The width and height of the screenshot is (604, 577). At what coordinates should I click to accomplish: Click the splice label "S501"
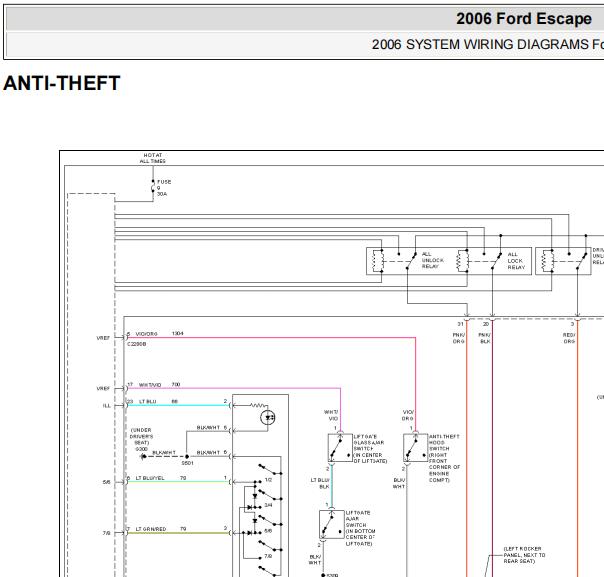pos(187,463)
